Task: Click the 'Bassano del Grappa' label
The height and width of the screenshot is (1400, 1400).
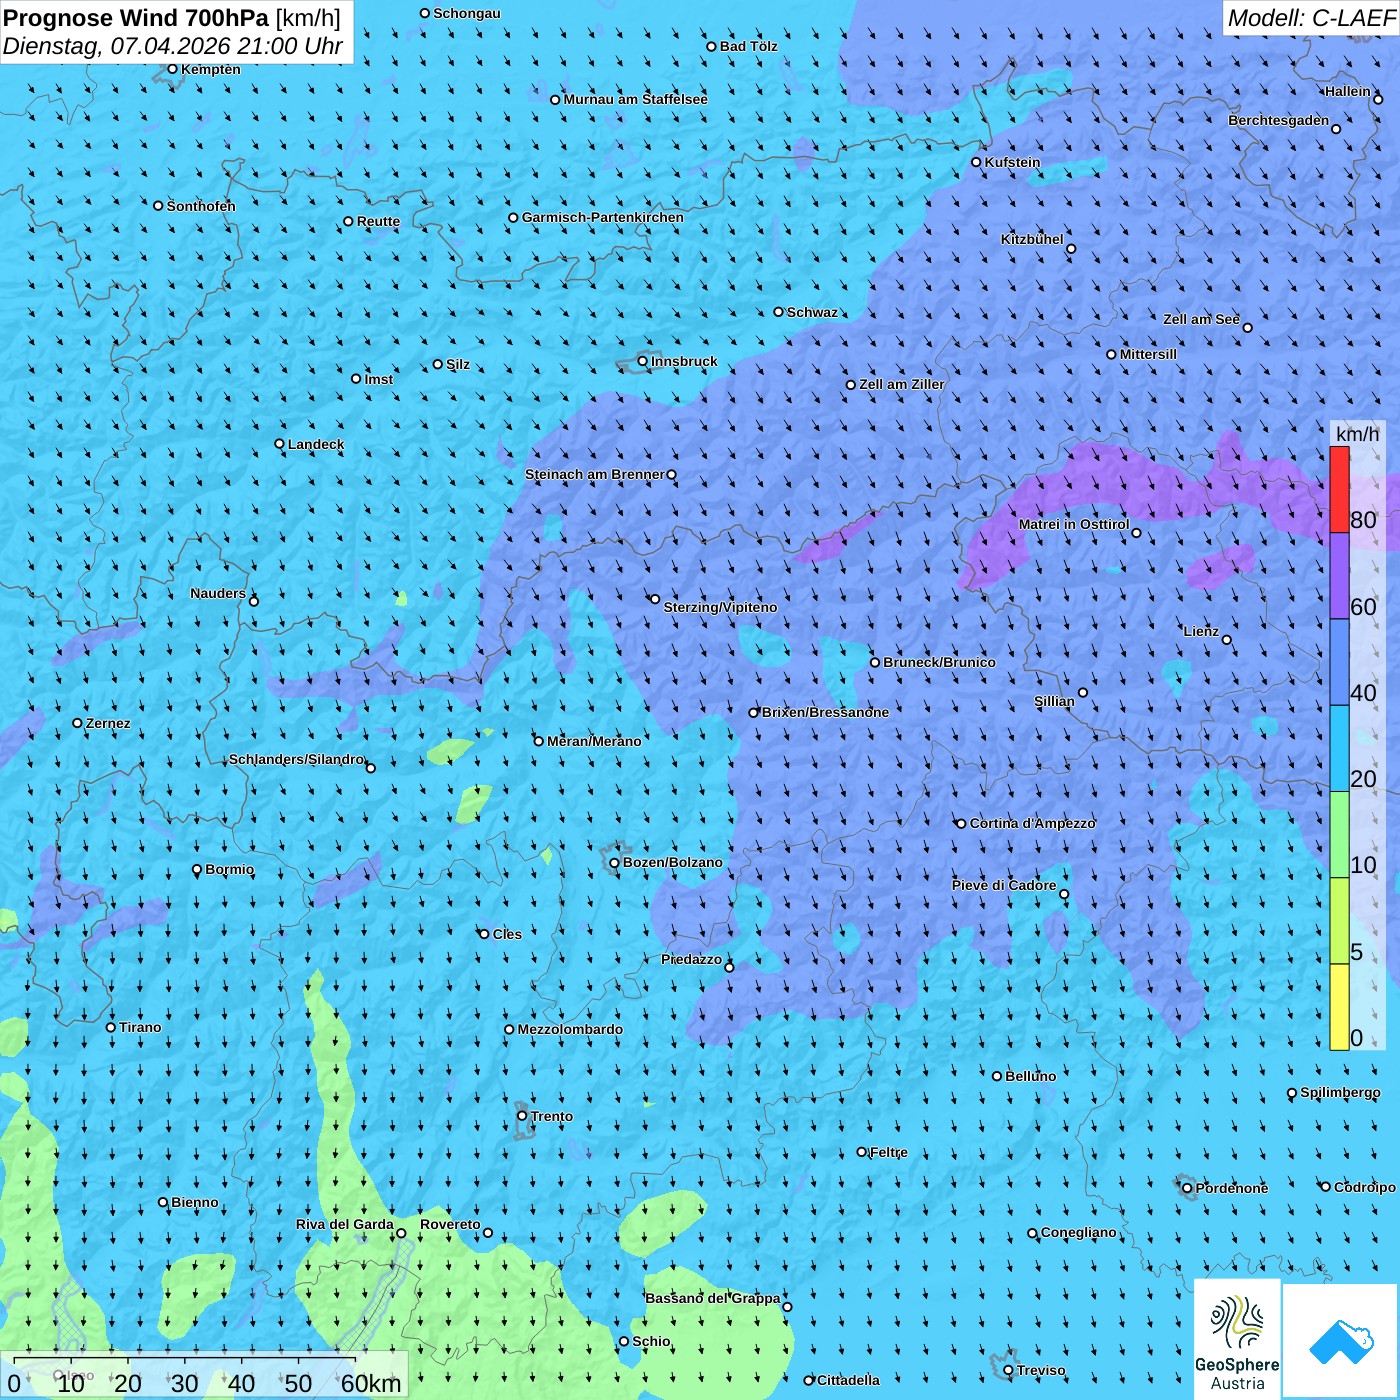Action: tap(713, 1298)
